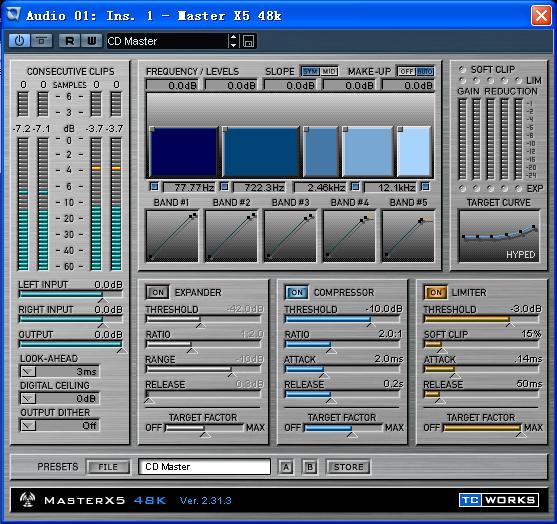
Task: Adjust the Expander Ratio slider
Action: 203,344
